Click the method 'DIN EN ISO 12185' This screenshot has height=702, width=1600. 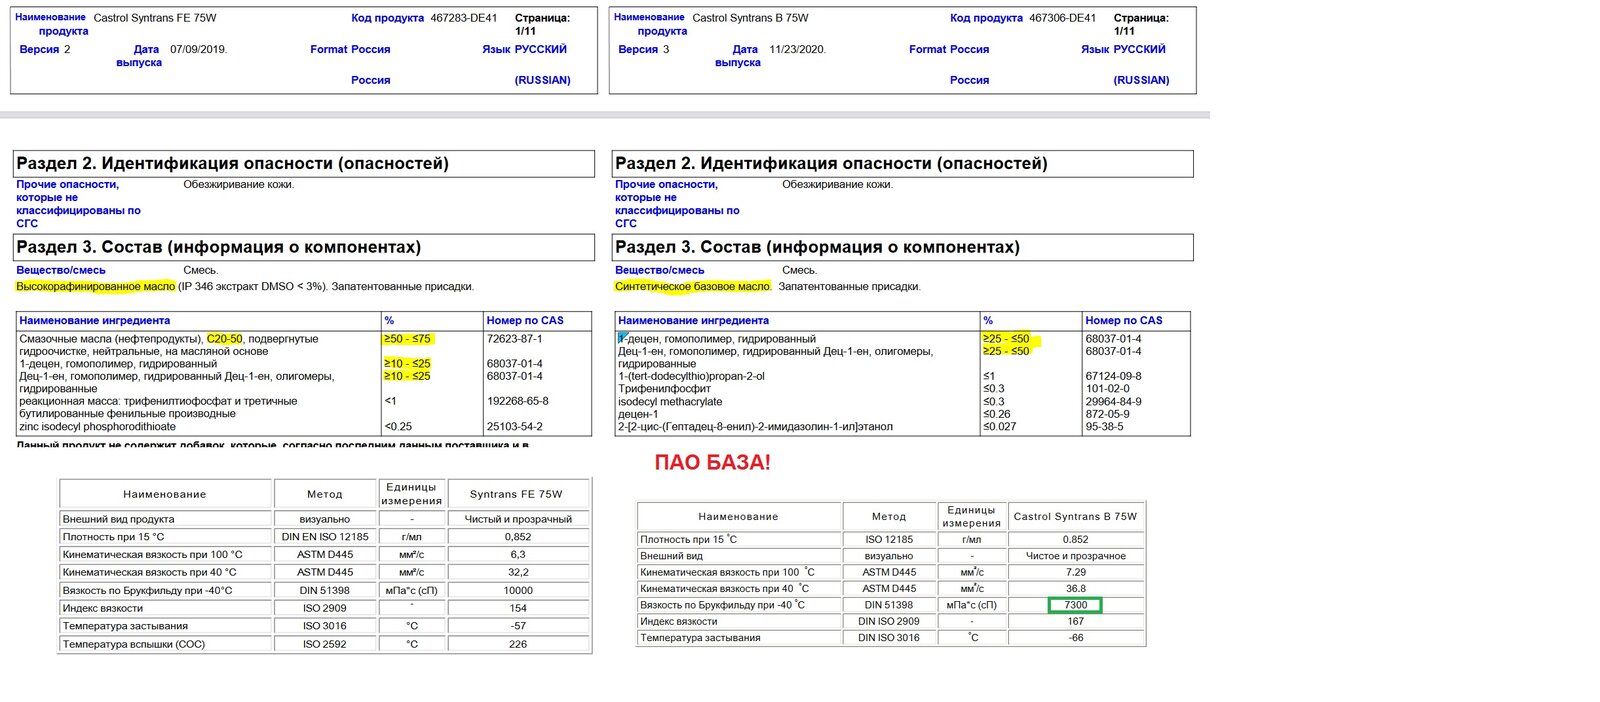click(x=325, y=537)
